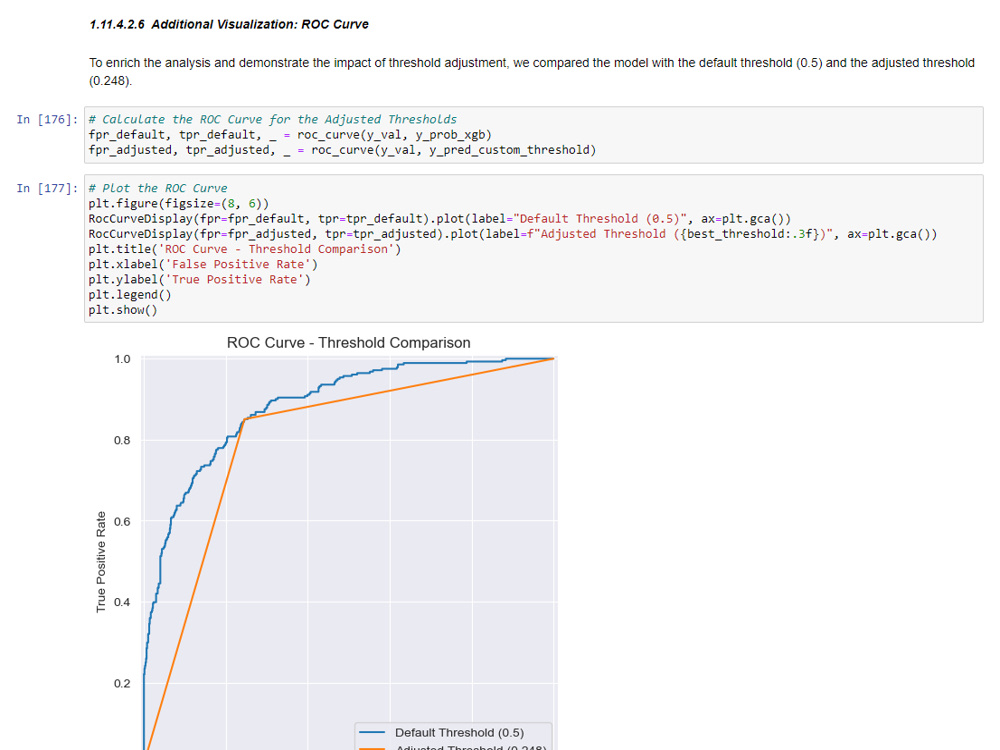Click the paragraph describing threshold adjustment comparison
The width and height of the screenshot is (1000, 750).
point(532,71)
